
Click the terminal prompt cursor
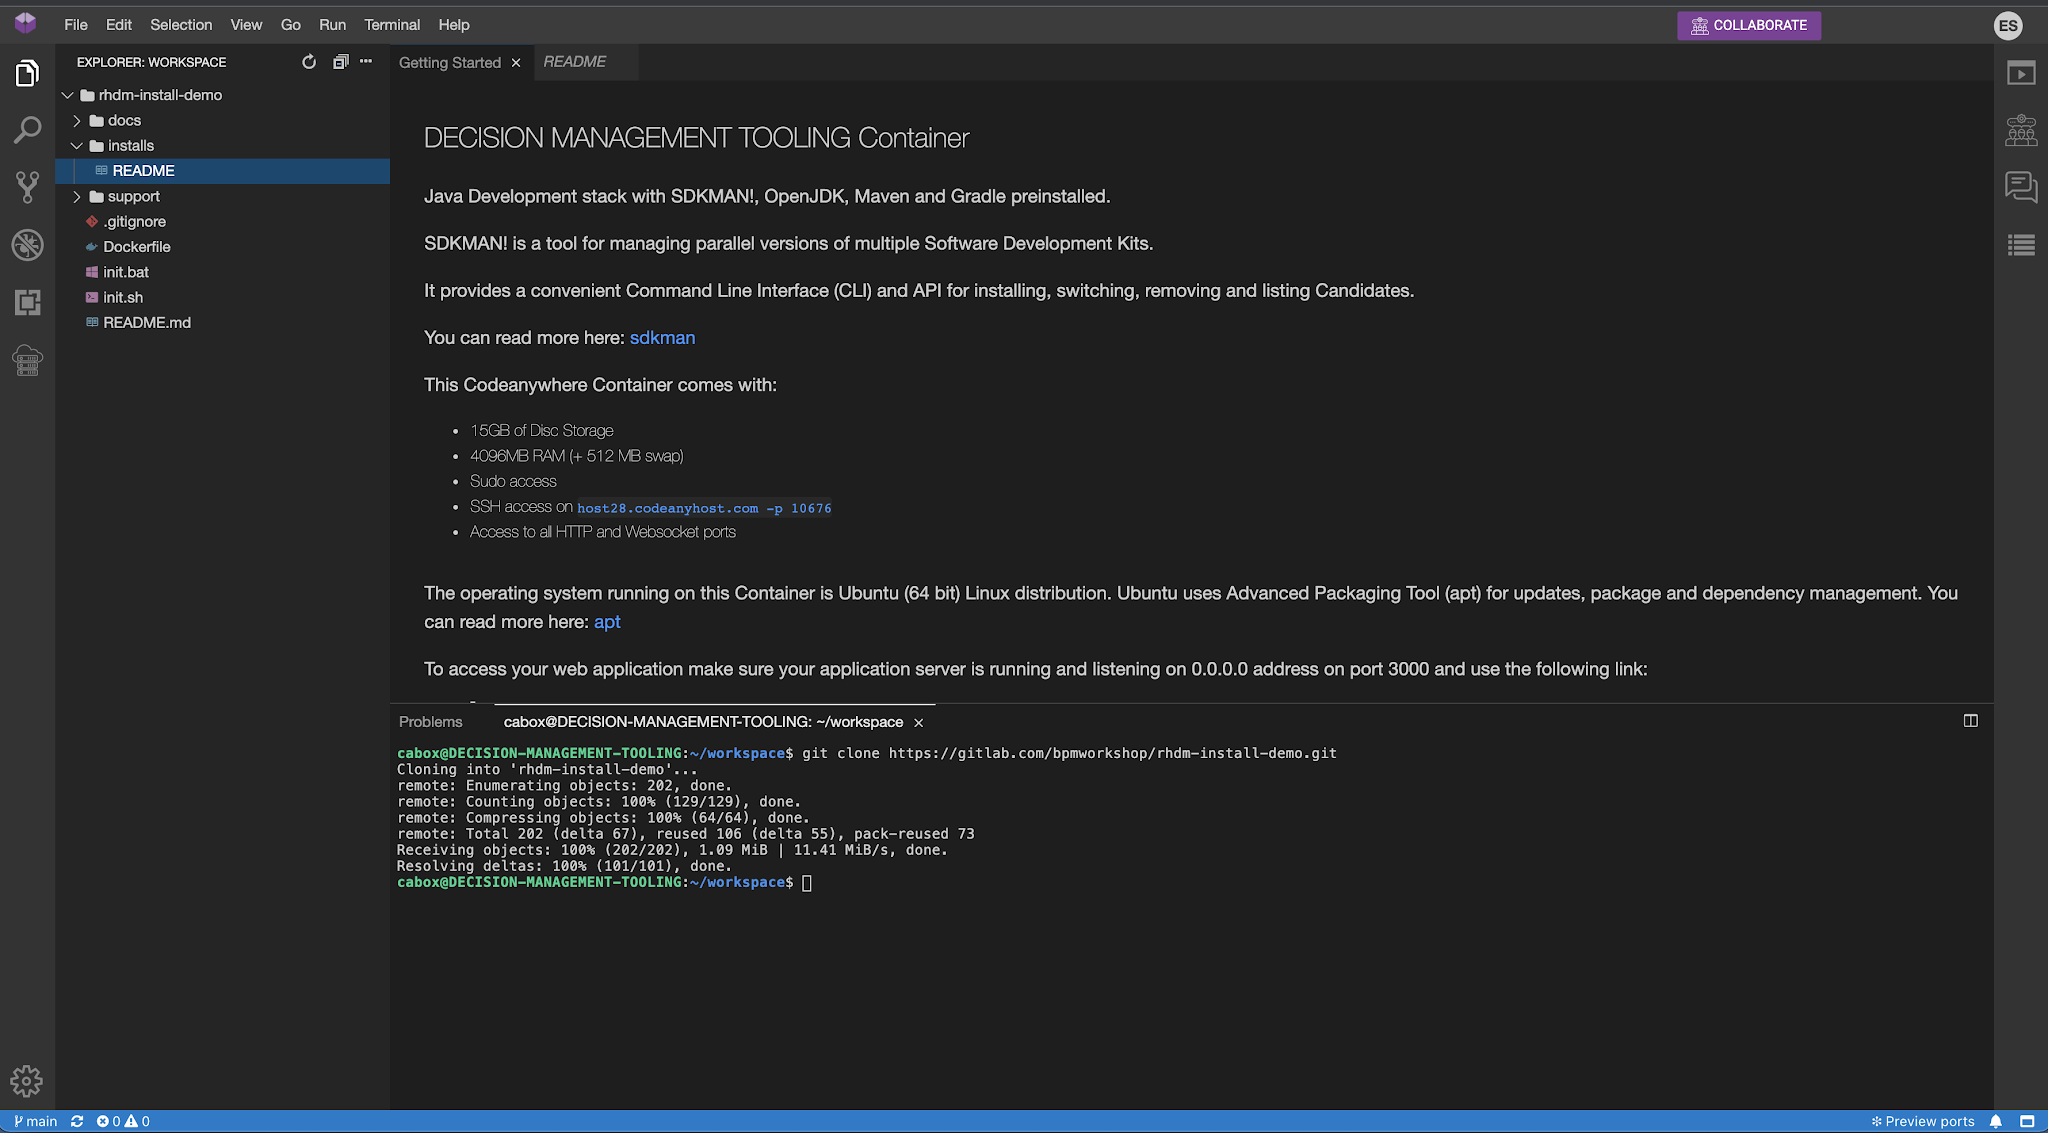pyautogui.click(x=807, y=883)
